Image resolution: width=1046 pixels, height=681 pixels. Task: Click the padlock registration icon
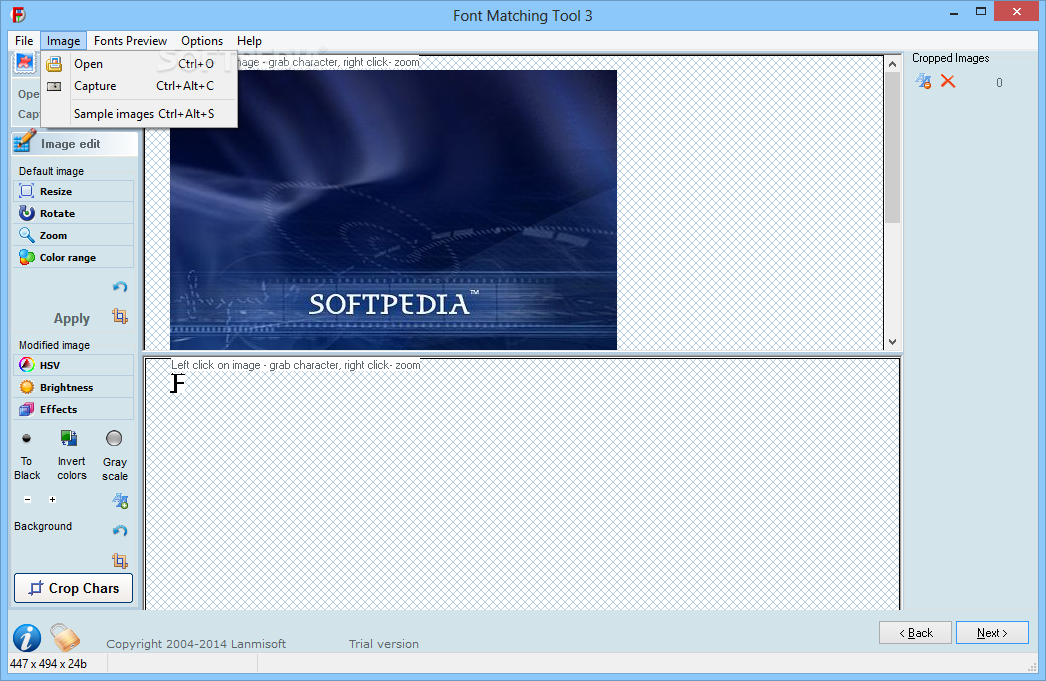click(65, 637)
